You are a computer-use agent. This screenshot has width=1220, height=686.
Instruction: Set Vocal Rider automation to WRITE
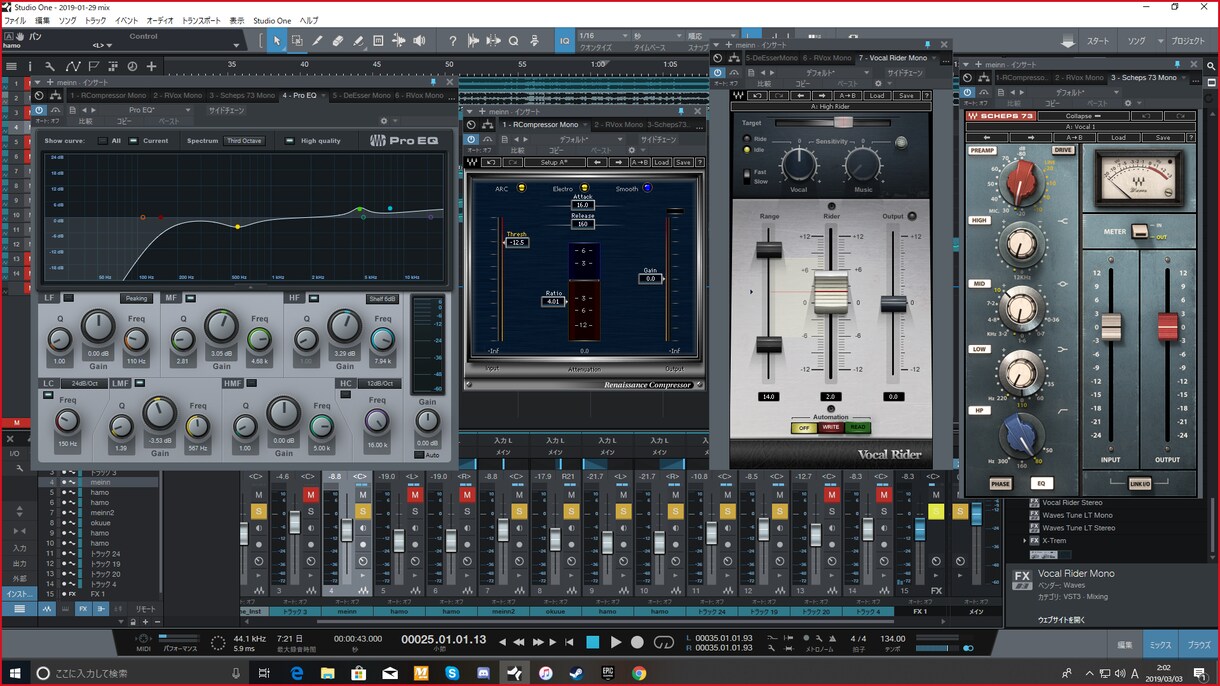pos(830,428)
